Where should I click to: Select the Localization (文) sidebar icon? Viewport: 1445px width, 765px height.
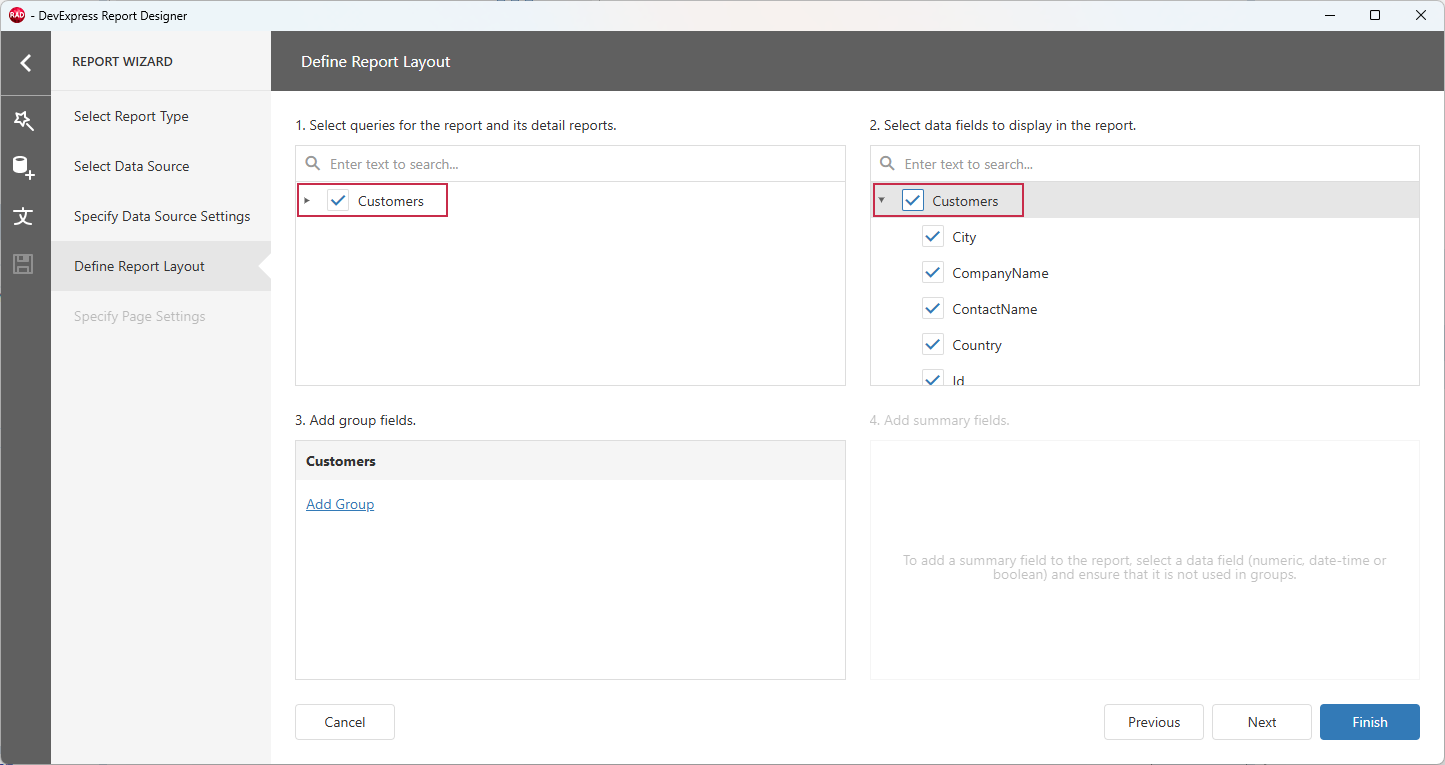25,216
